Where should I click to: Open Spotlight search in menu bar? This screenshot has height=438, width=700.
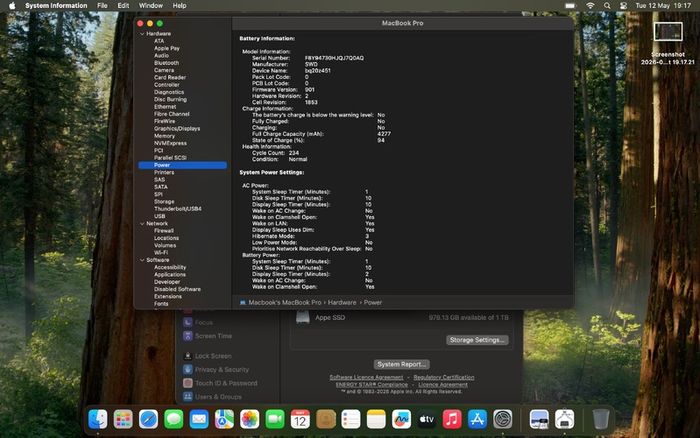pyautogui.click(x=607, y=6)
